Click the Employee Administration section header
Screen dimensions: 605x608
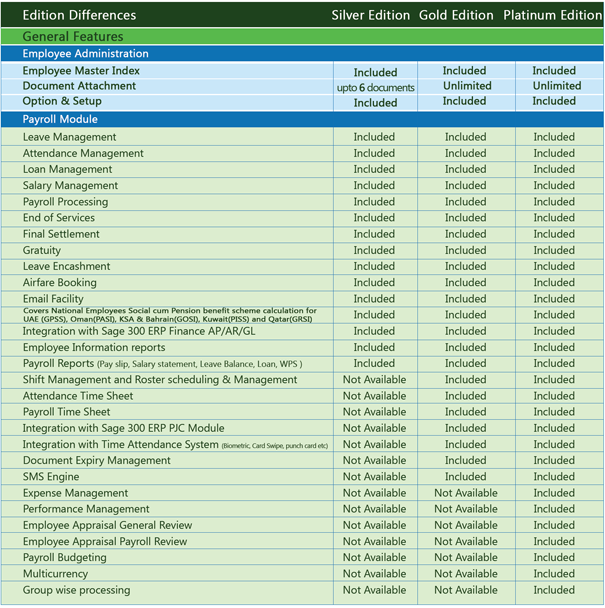302,54
